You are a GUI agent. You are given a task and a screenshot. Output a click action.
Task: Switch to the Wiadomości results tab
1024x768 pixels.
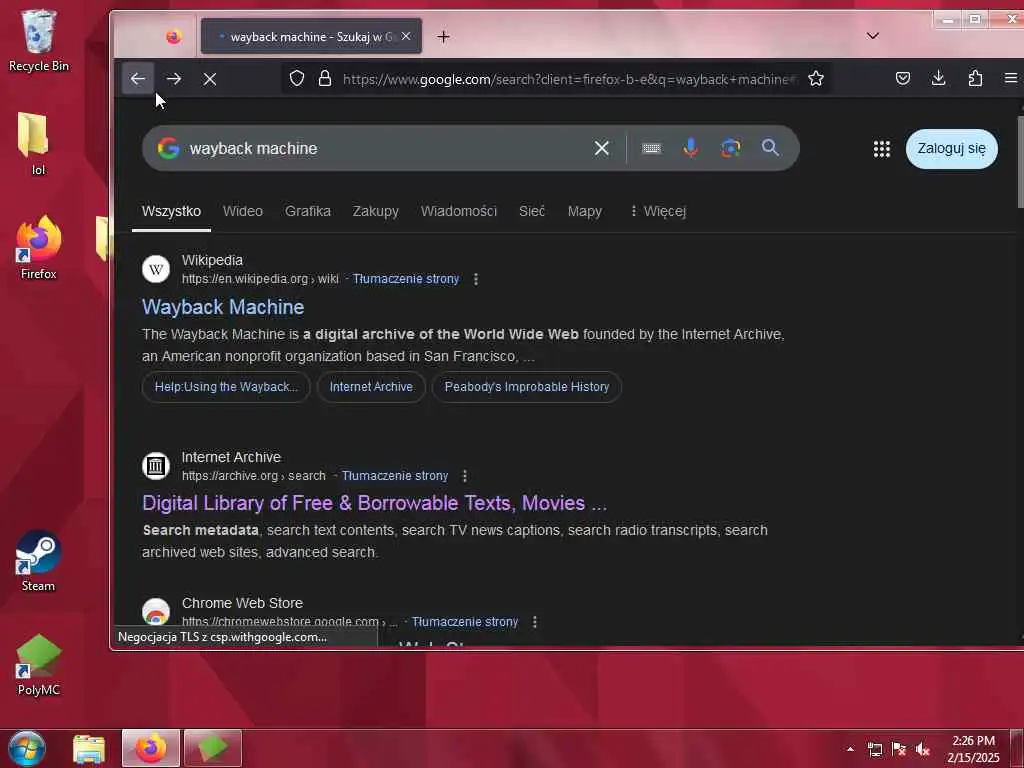tap(458, 211)
